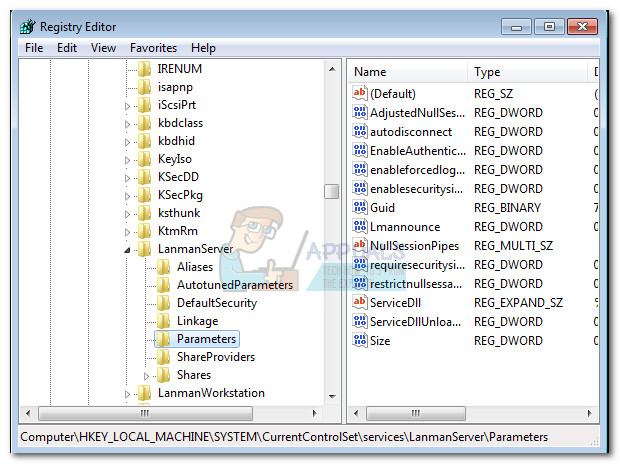Click the KtmRm folder icon
620x464 pixels.
tap(145, 231)
